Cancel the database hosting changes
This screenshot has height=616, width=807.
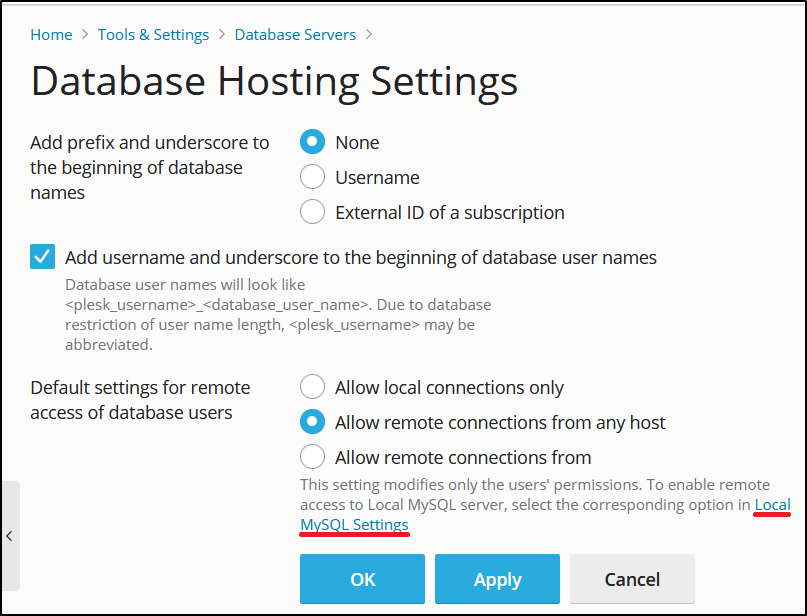click(x=632, y=580)
